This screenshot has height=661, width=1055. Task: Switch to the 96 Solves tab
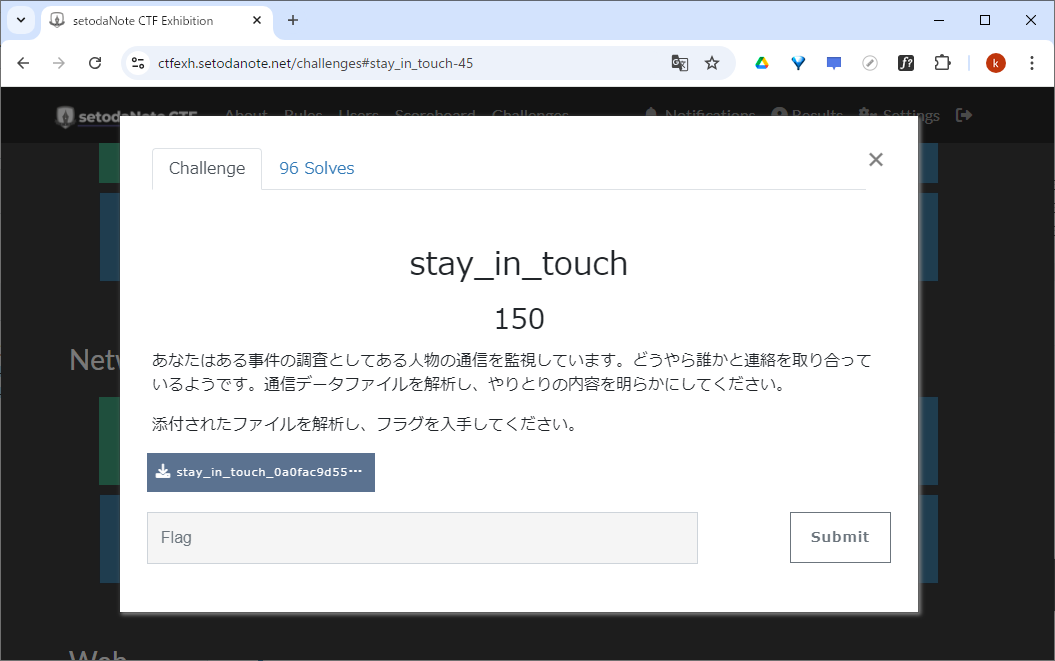pyautogui.click(x=316, y=168)
